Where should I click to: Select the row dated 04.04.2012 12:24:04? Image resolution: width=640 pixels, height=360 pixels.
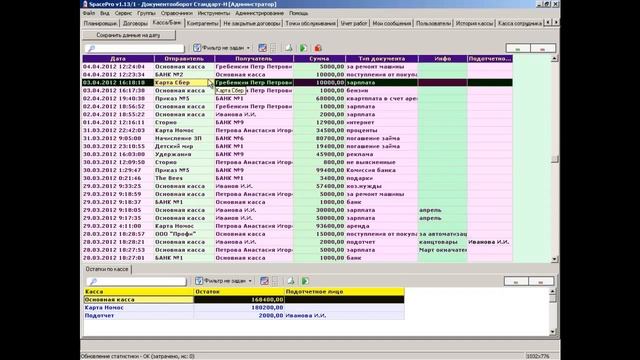298,67
